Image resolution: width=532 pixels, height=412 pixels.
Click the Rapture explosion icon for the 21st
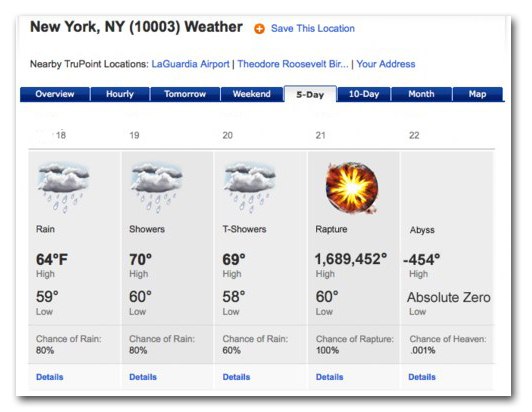(352, 188)
